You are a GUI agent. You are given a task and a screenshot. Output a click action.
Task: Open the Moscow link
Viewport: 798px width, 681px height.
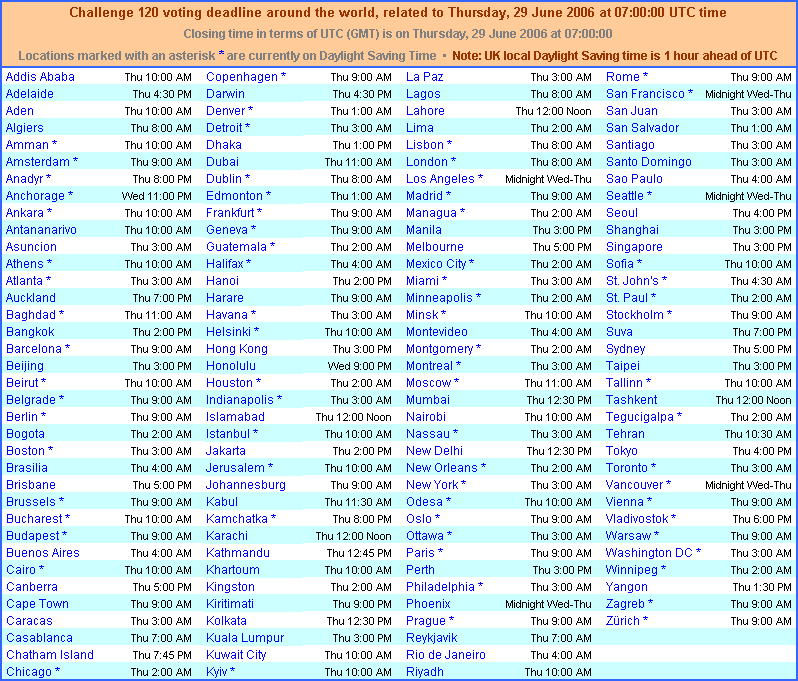pyautogui.click(x=429, y=383)
